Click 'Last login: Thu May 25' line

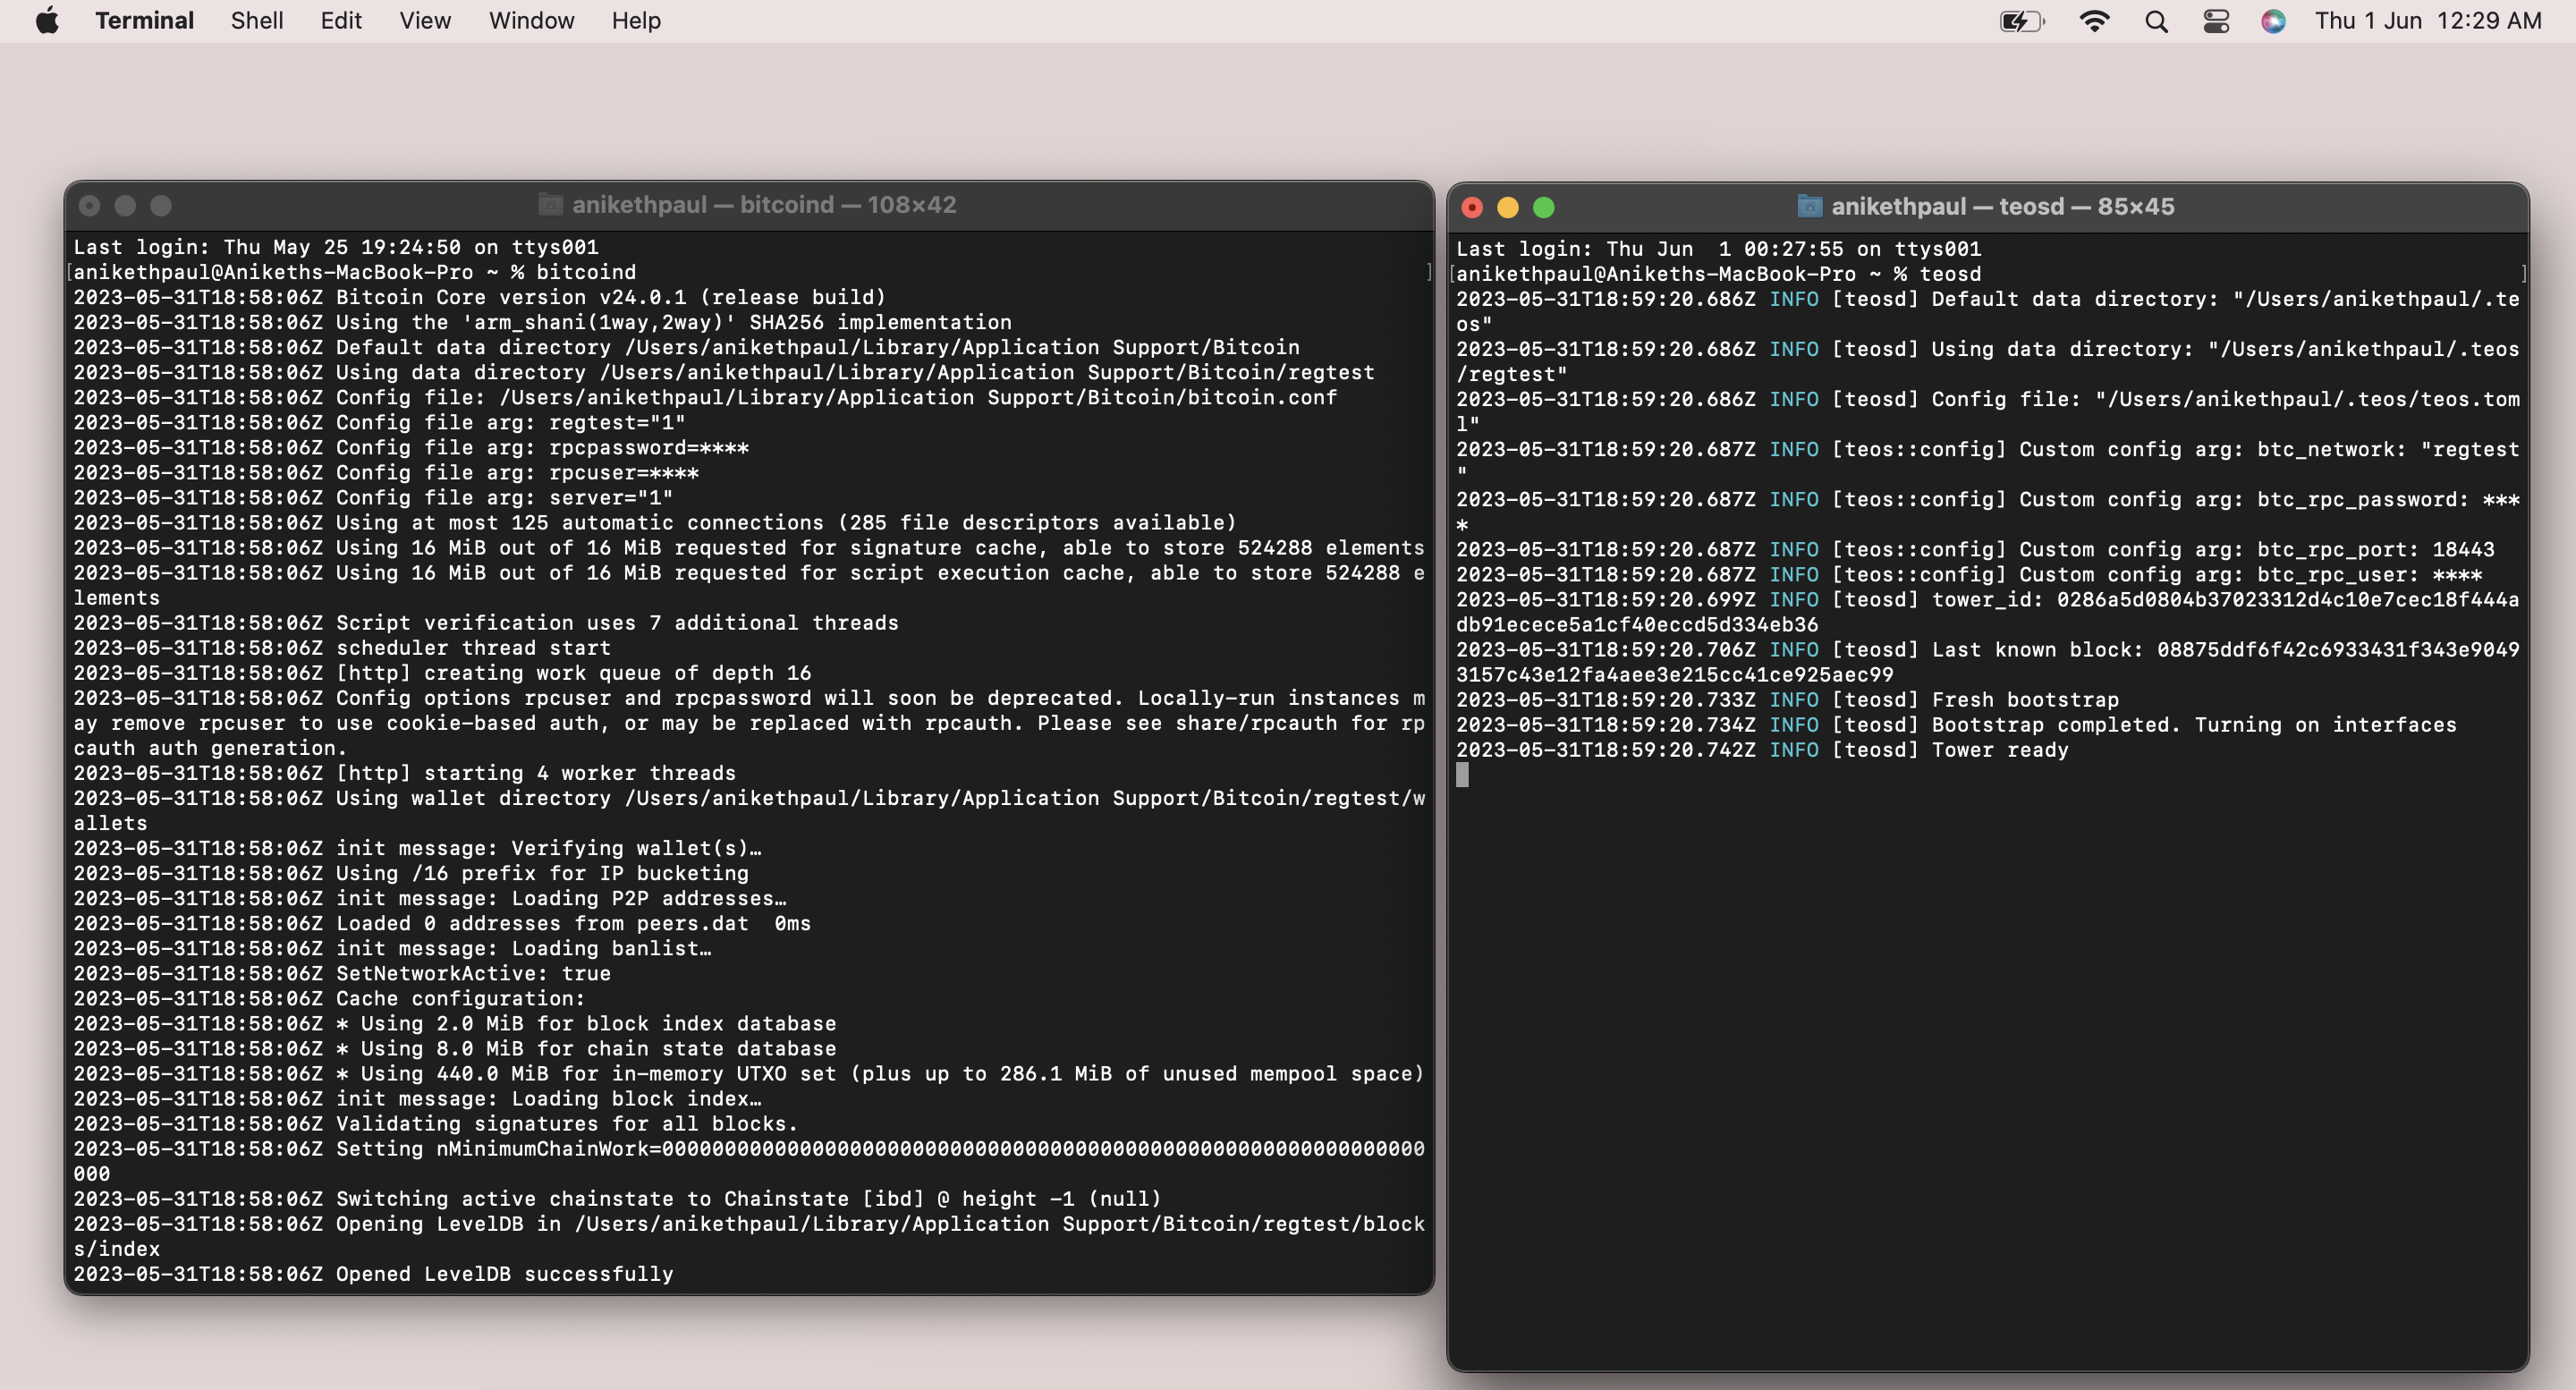335,247
